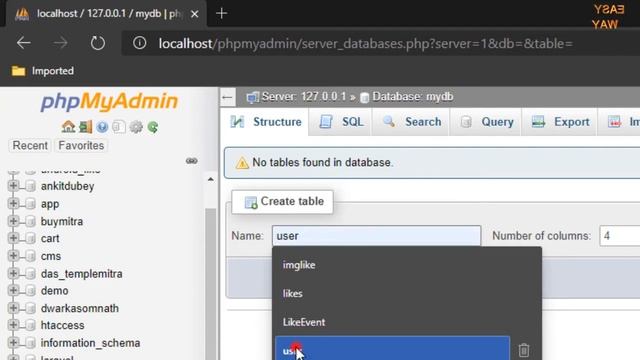
Task: Open phpMyAdmin home icon
Action: 68,127
